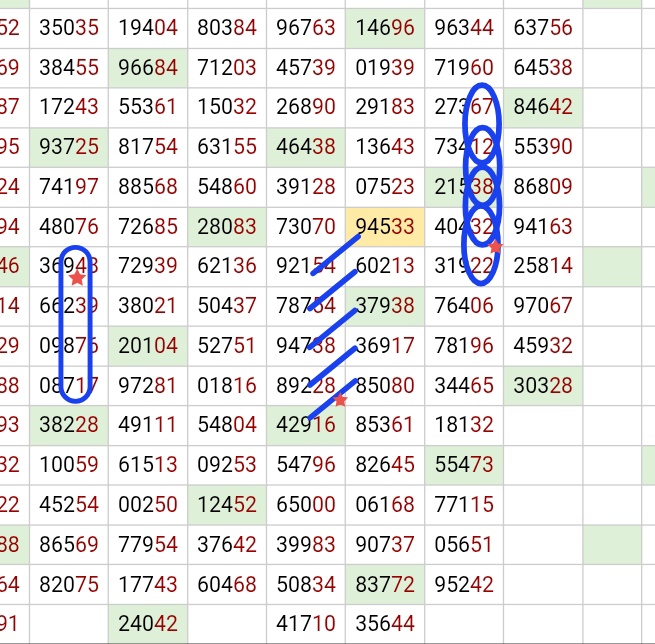The height and width of the screenshot is (644, 655).
Task: Select the cell containing 19404
Action: click(148, 28)
